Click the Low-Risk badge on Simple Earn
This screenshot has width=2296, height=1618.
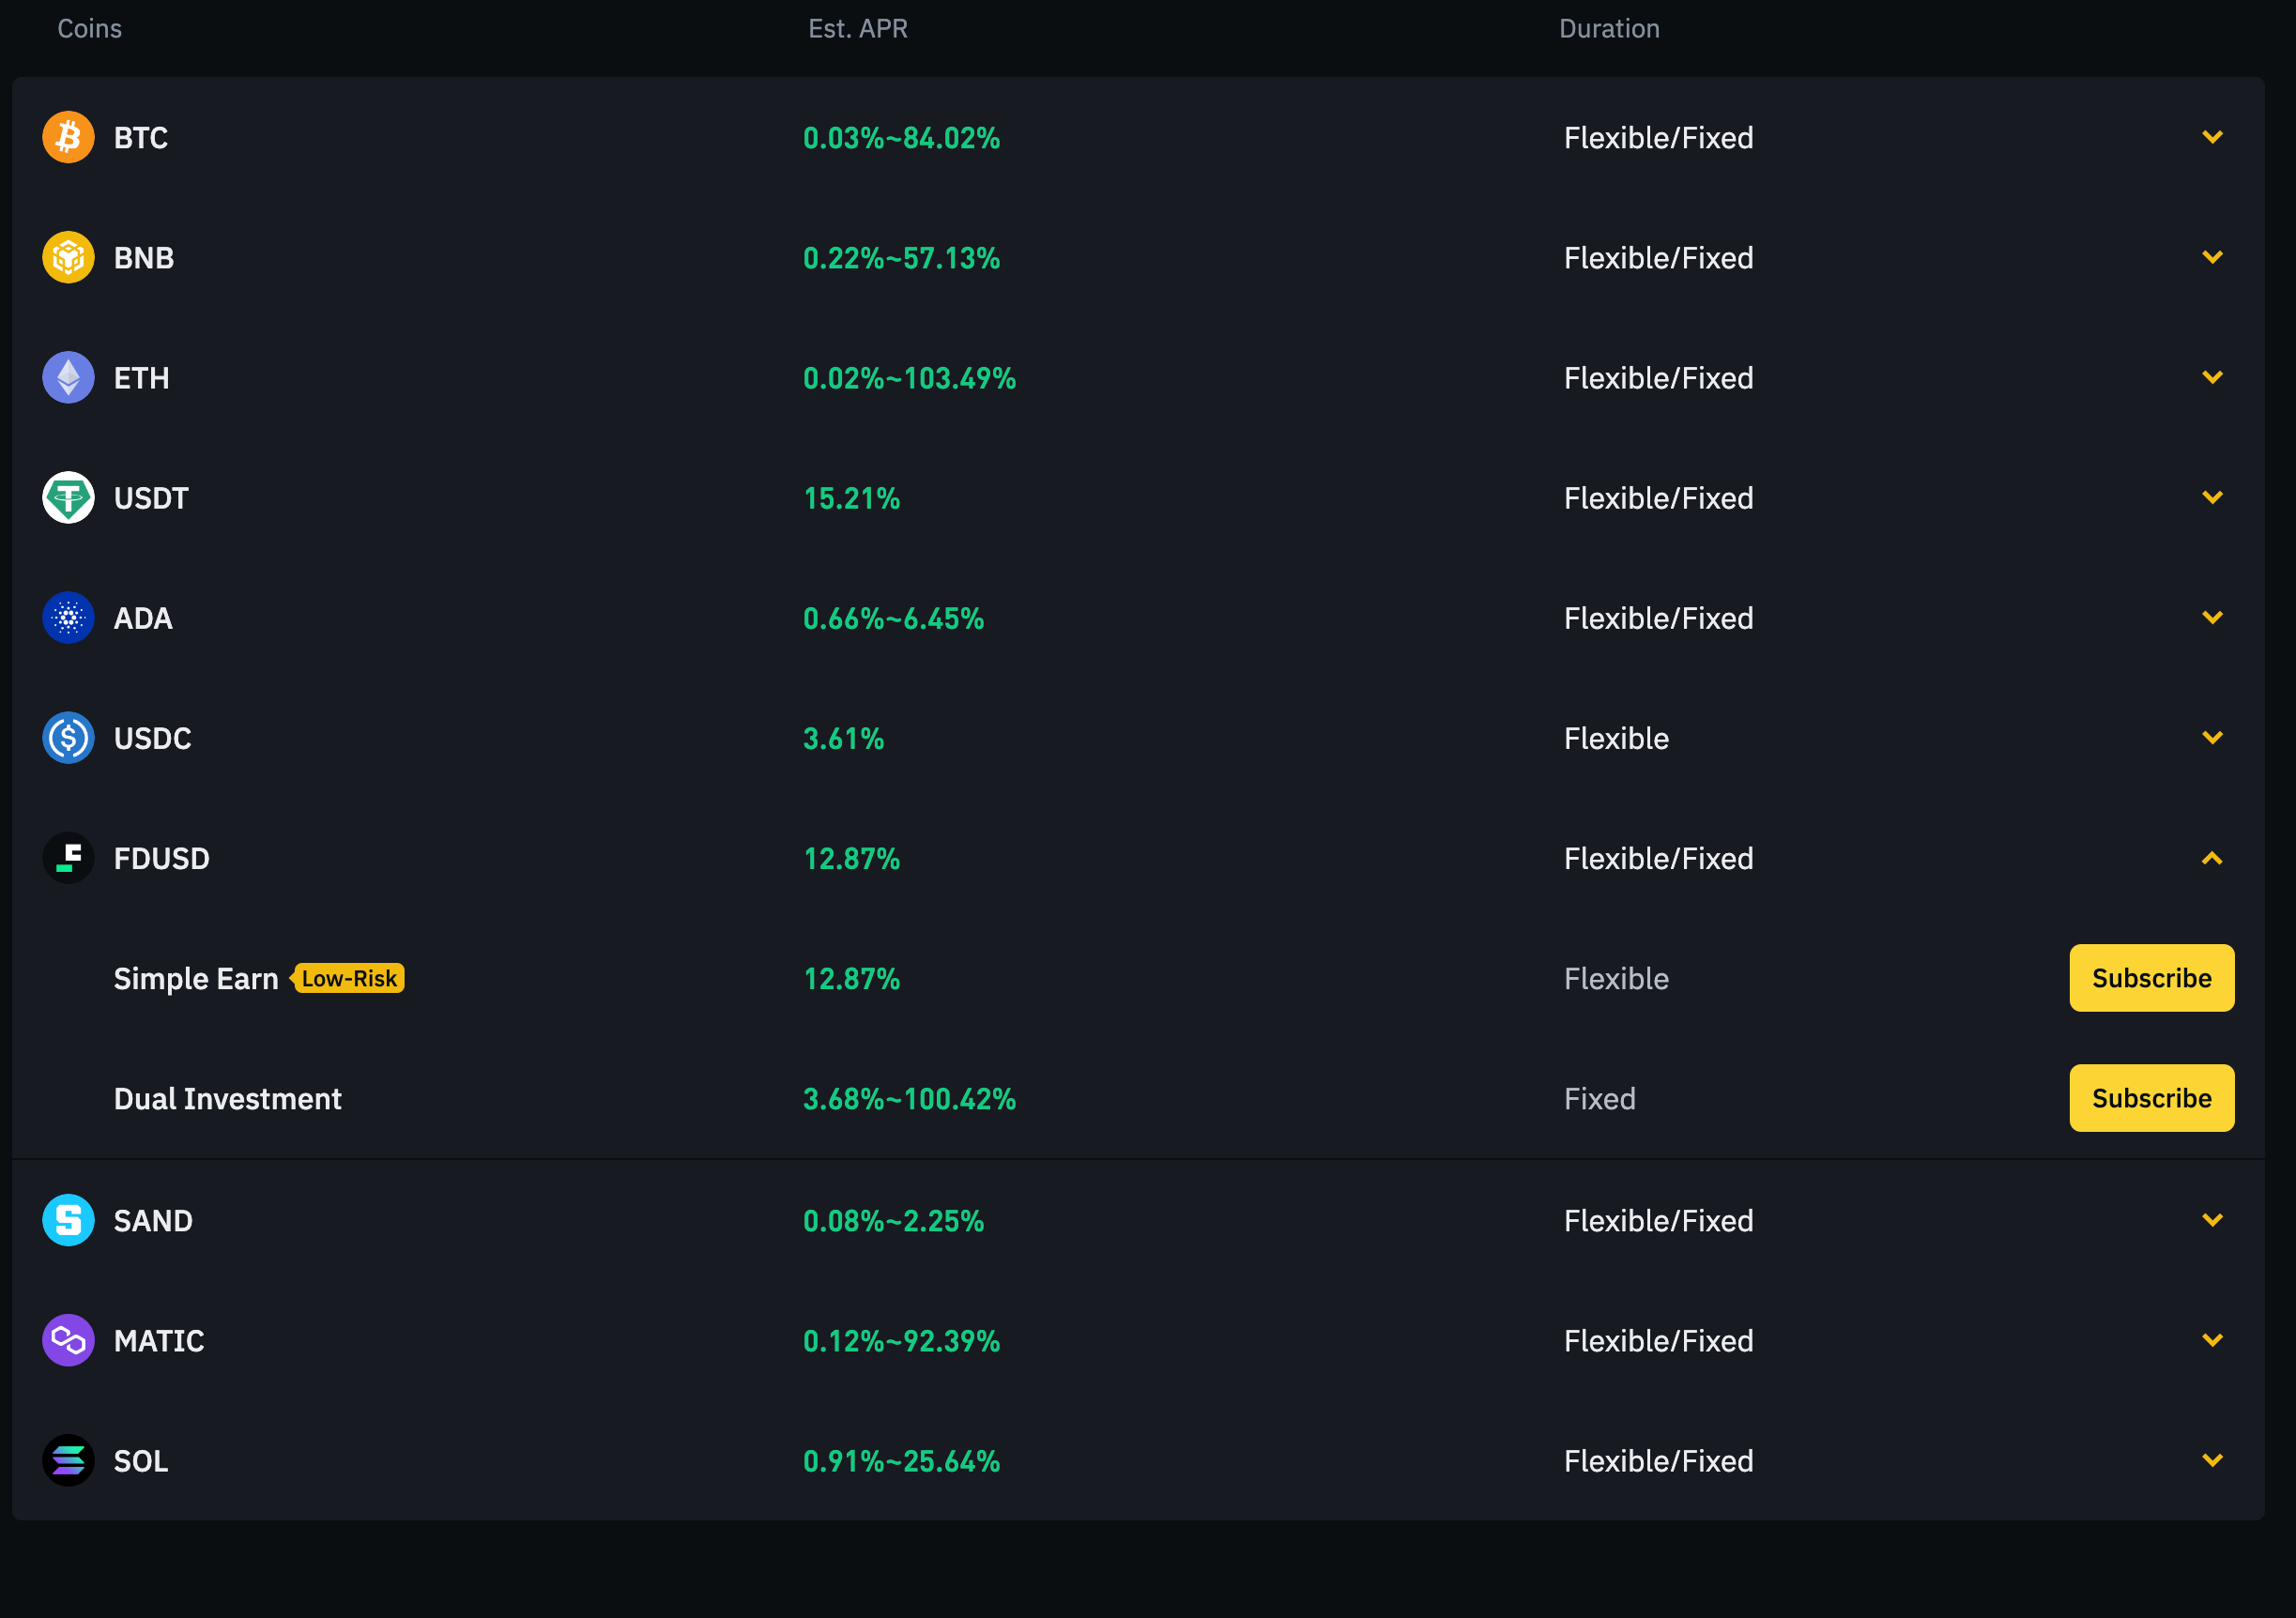[x=348, y=978]
